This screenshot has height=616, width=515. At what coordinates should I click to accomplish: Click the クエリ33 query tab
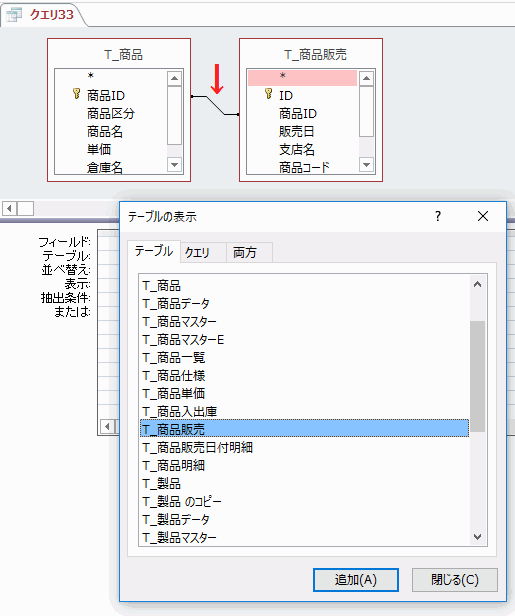(x=42, y=15)
